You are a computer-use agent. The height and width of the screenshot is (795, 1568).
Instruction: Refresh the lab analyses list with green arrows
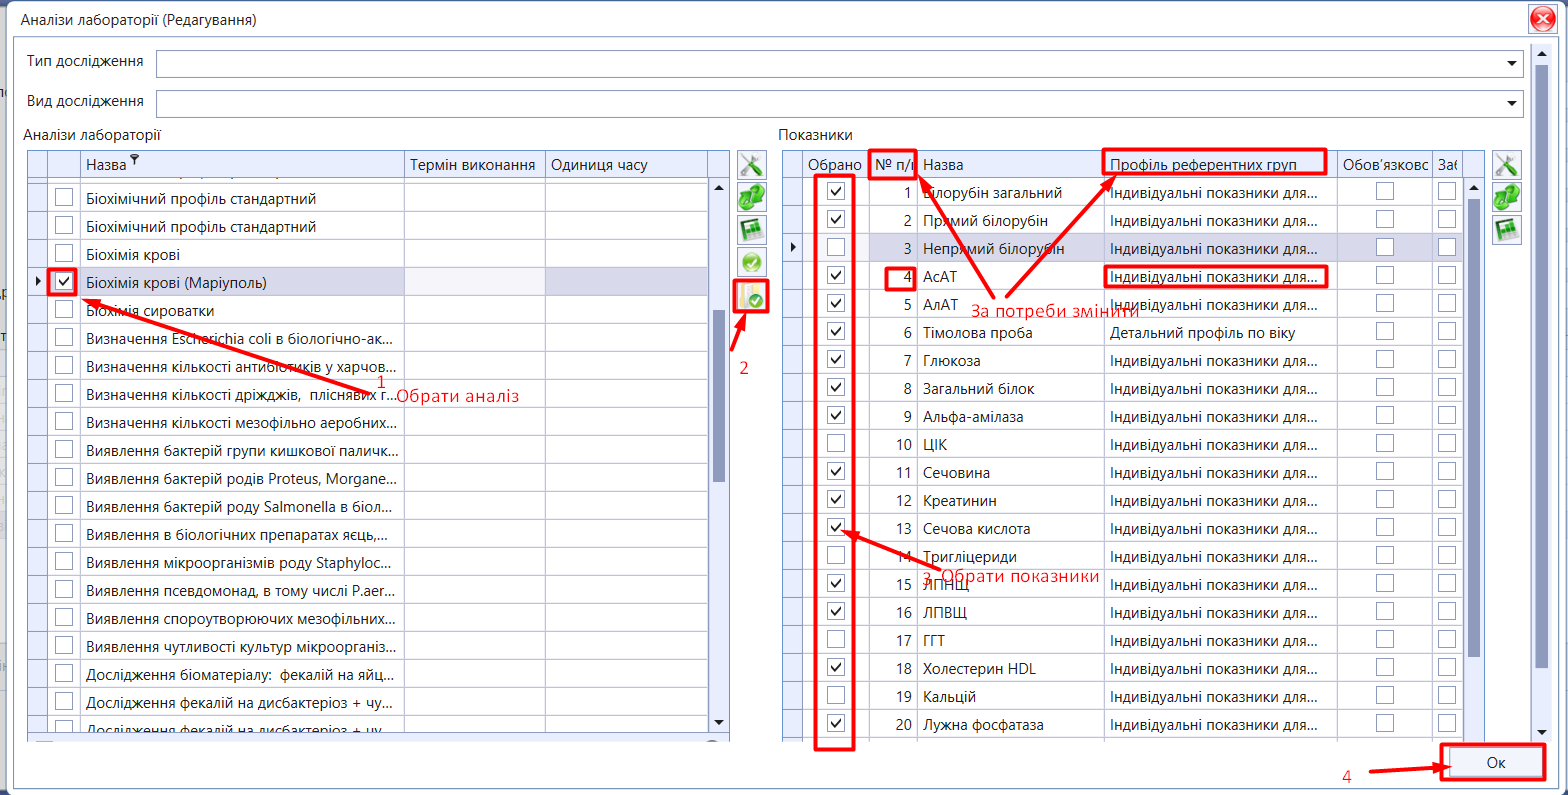751,197
